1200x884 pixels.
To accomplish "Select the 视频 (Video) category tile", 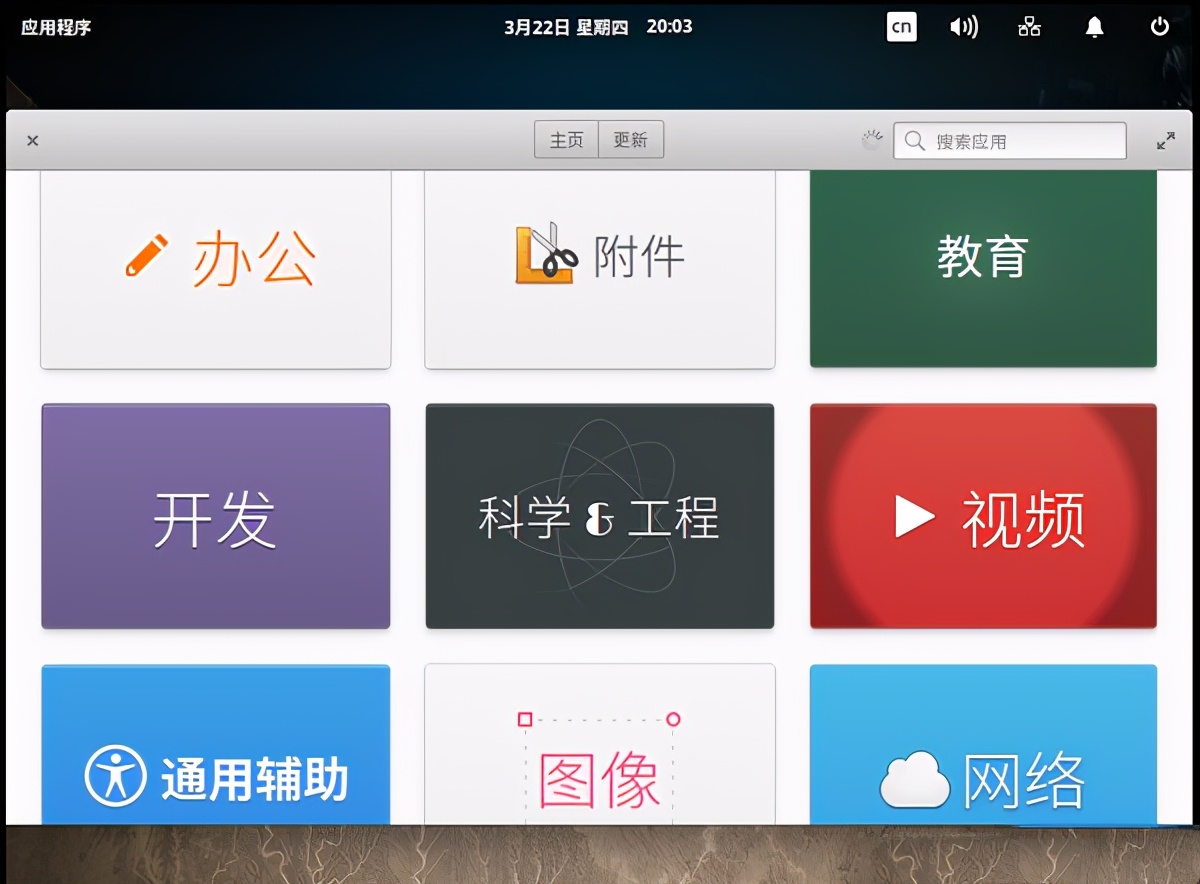I will [x=982, y=516].
